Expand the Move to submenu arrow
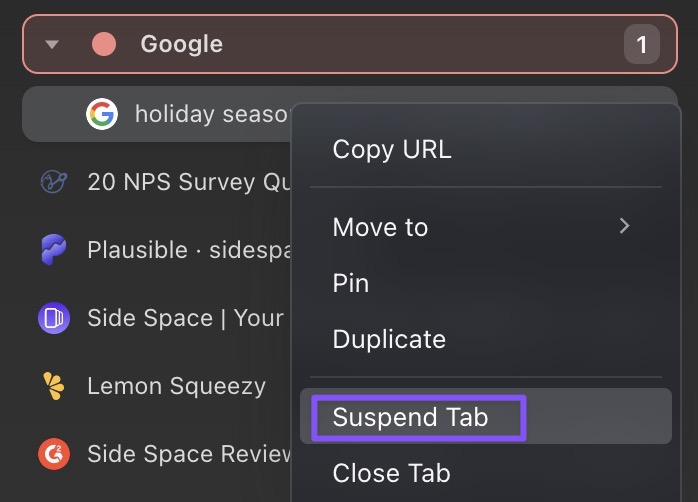The width and height of the screenshot is (698, 502). point(625,226)
